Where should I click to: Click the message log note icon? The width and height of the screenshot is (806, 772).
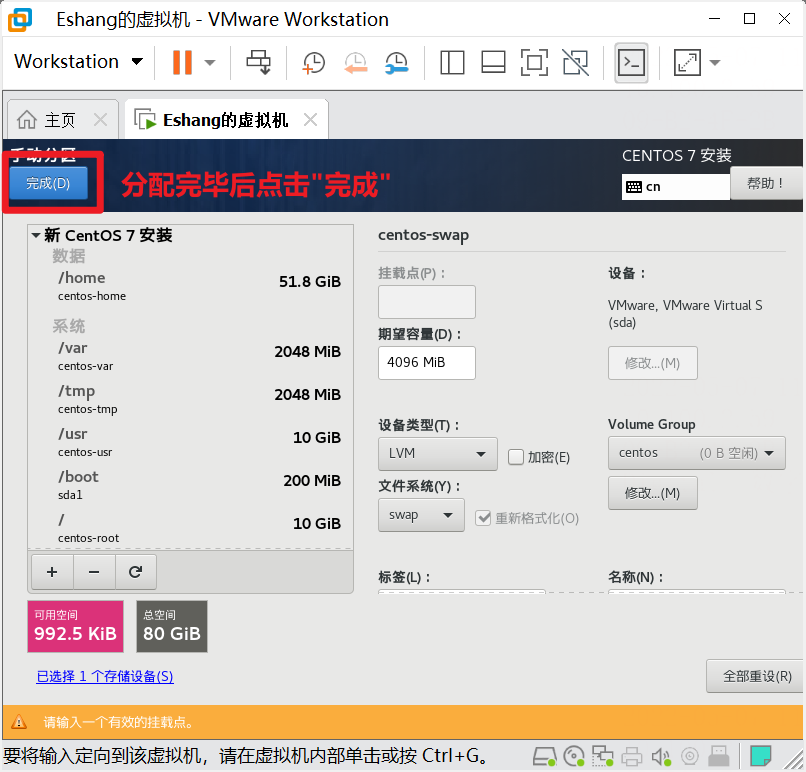pos(760,757)
